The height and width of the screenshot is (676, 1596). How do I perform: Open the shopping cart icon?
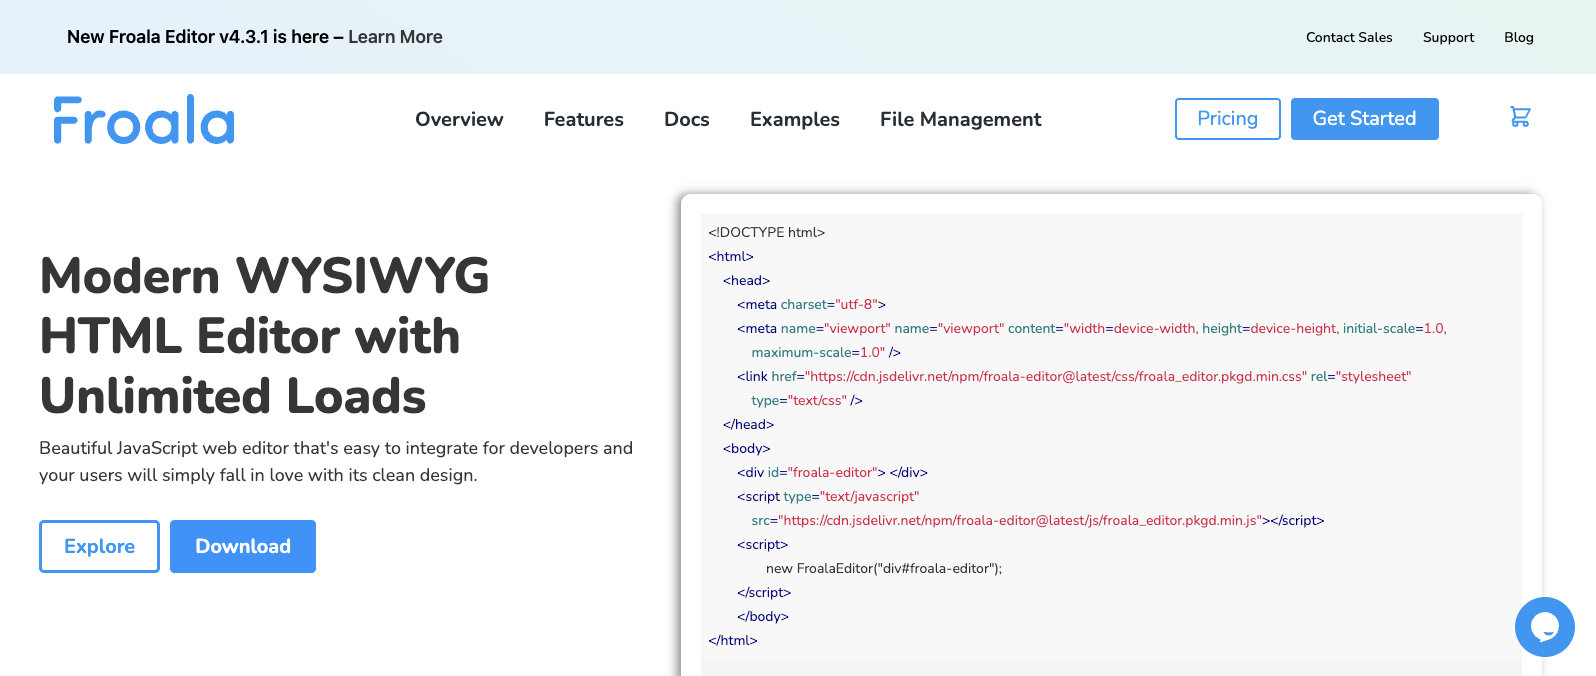tap(1520, 117)
